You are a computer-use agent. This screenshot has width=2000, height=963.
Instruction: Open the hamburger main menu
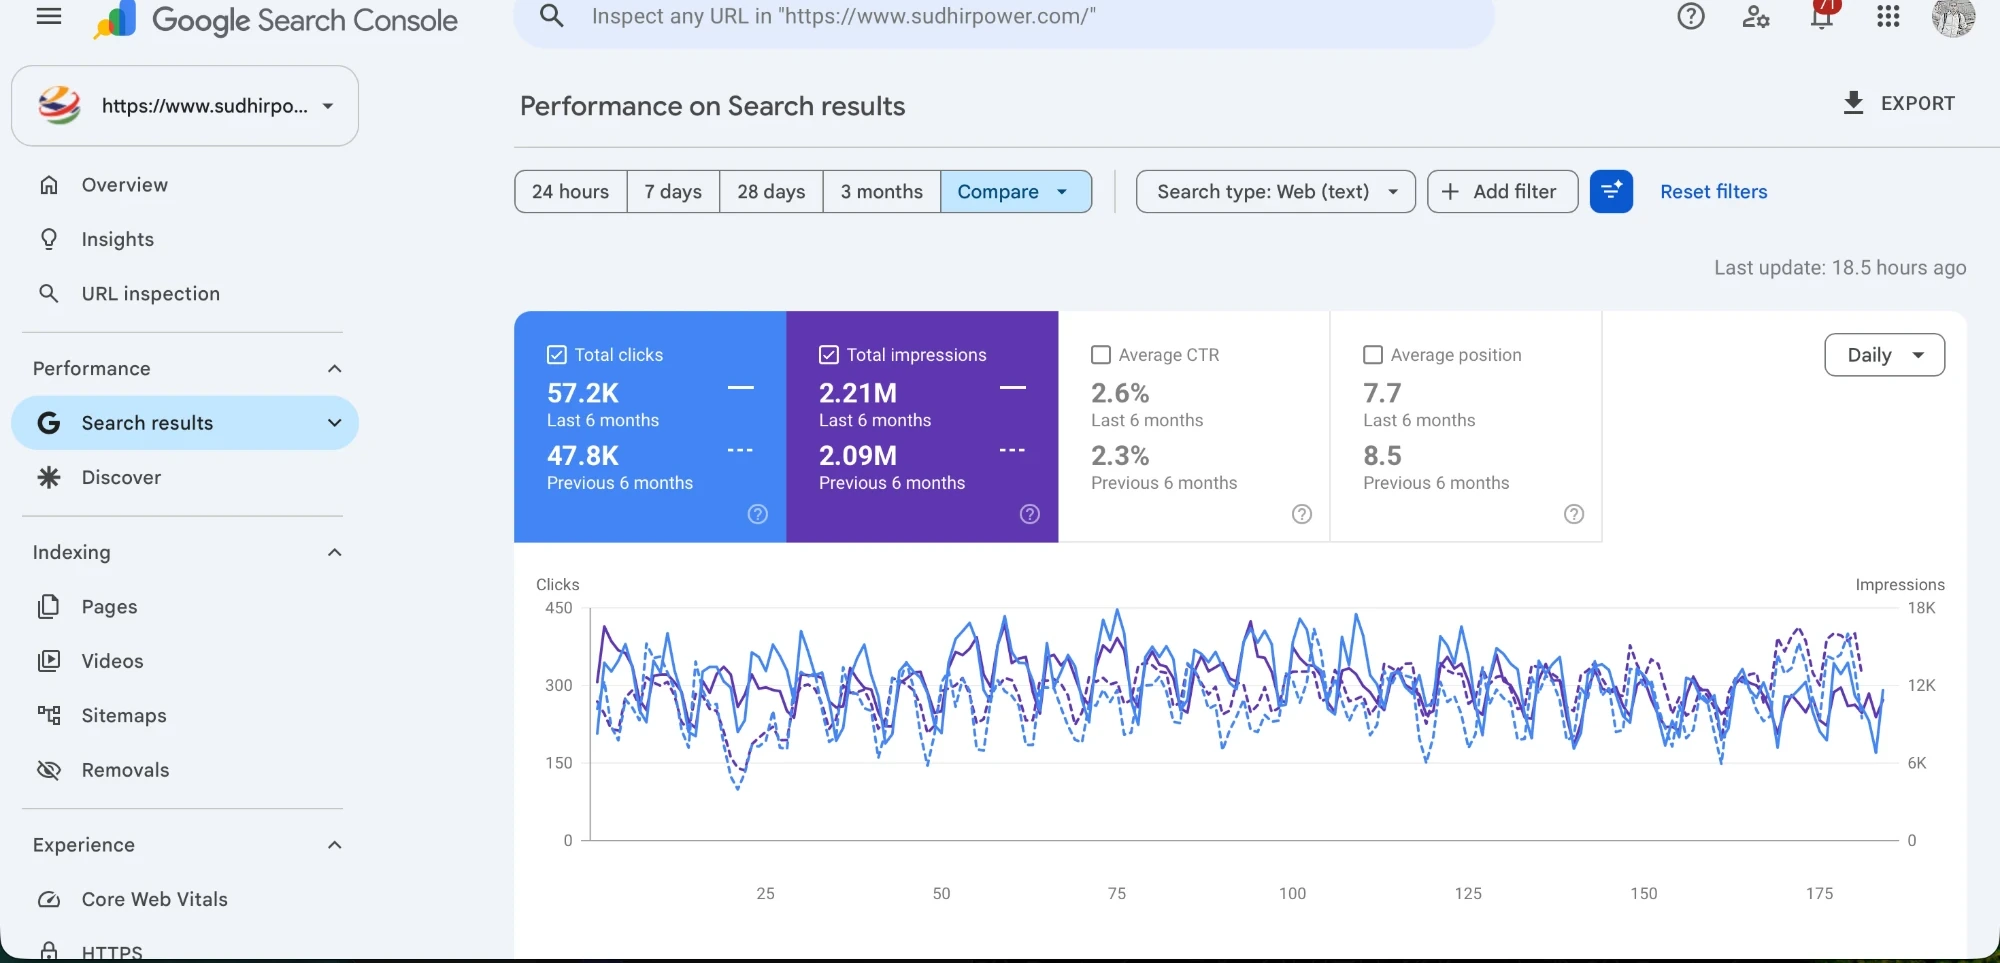pos(48,17)
